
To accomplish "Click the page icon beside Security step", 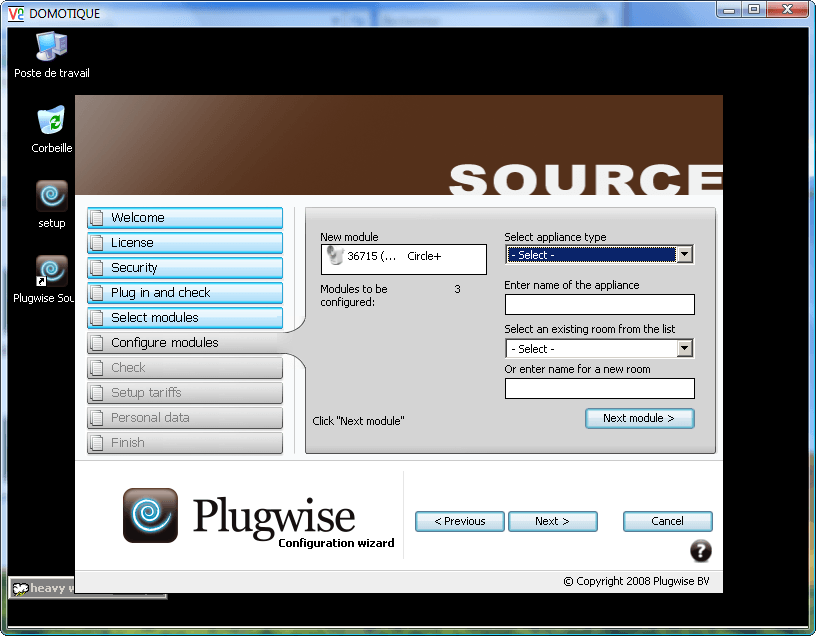I will pyautogui.click(x=97, y=268).
